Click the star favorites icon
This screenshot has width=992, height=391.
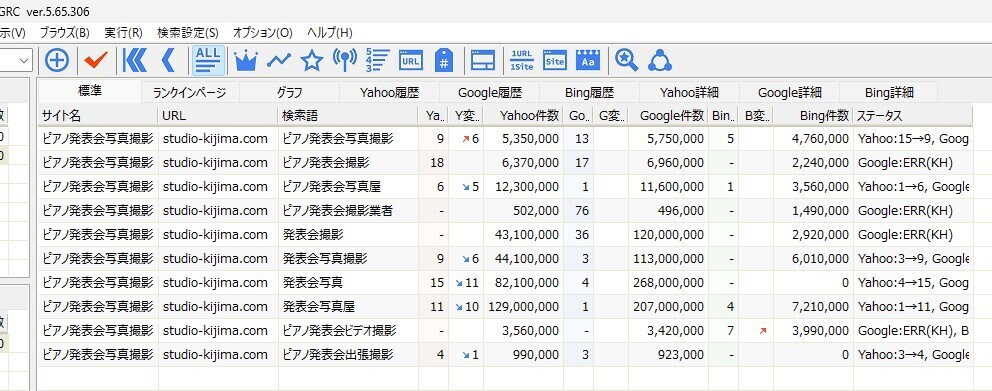(312, 61)
